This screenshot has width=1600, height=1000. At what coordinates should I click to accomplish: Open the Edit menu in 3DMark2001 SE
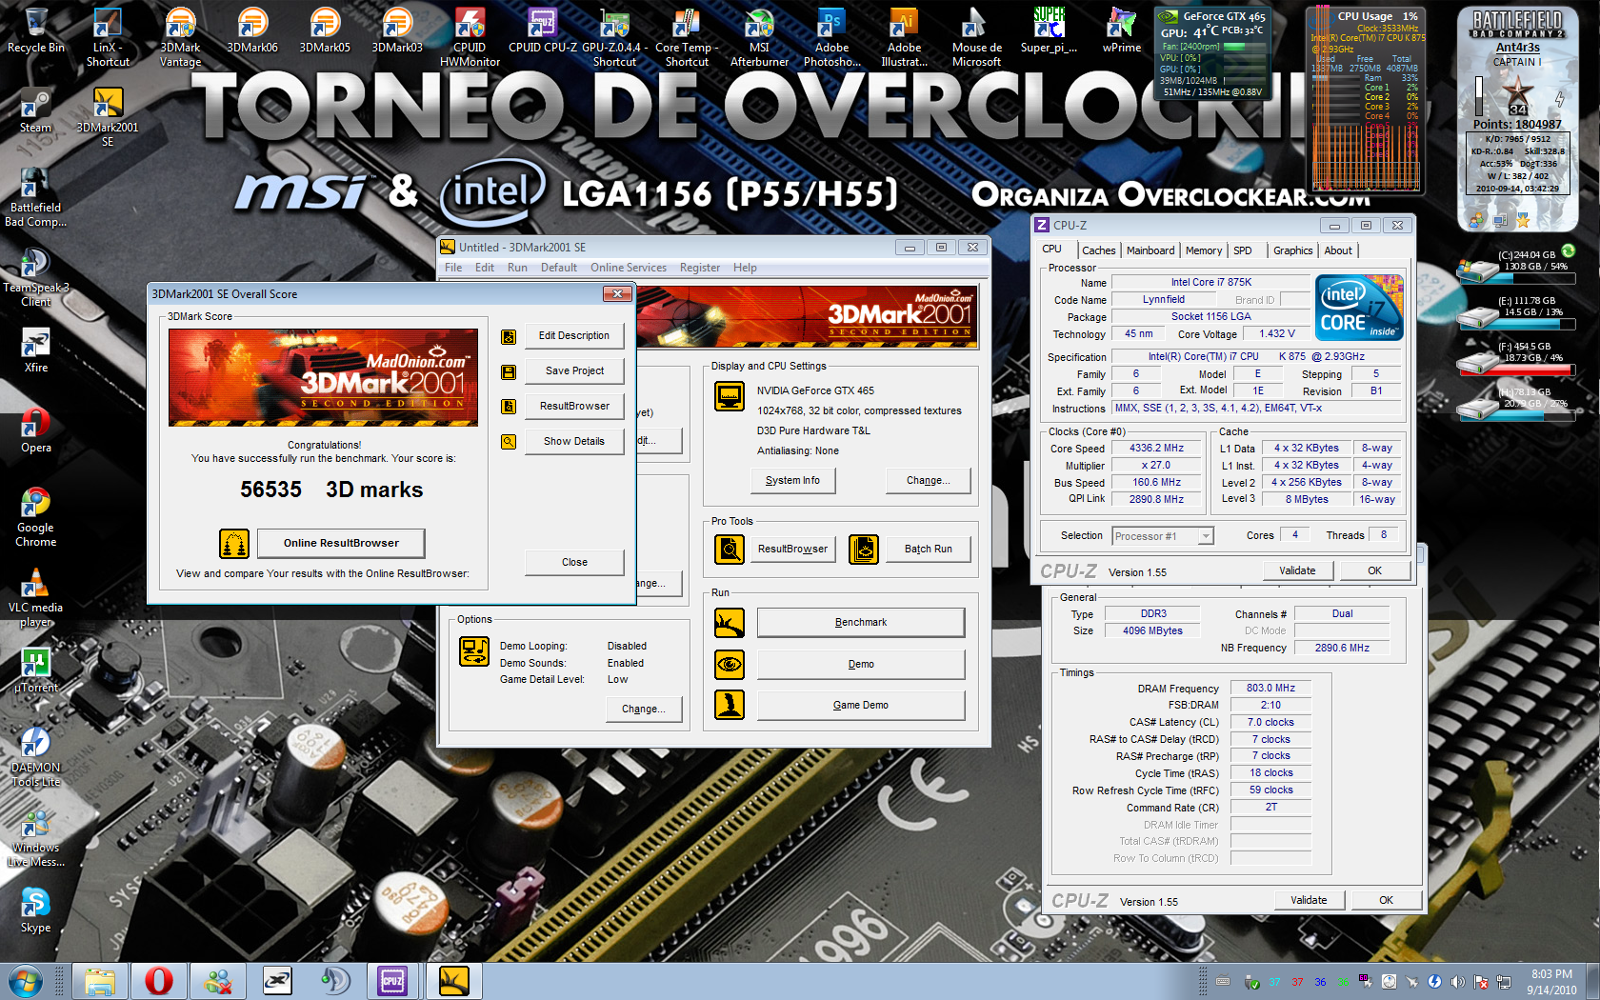484,268
